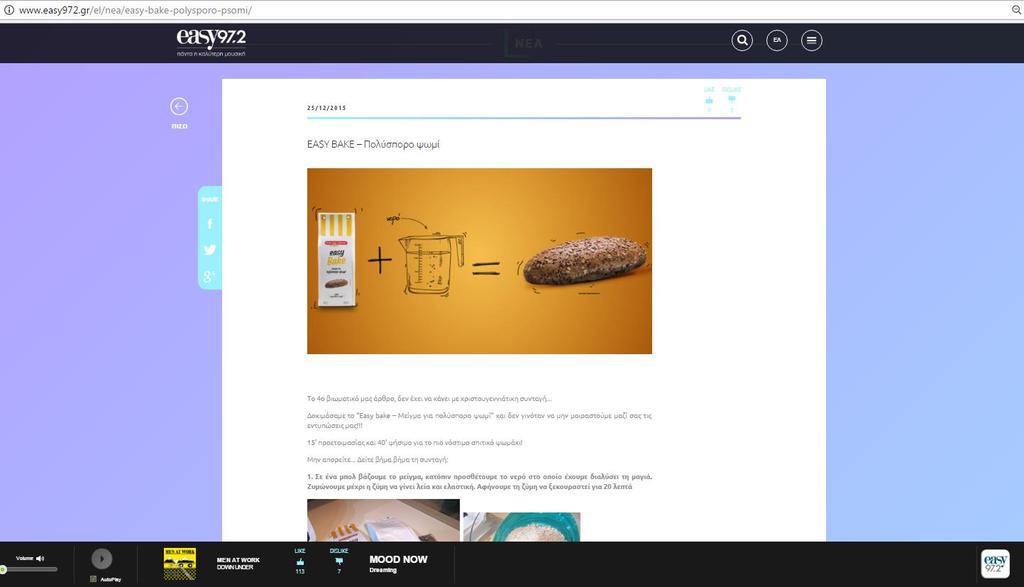The image size is (1024, 587).
Task: Click the article title EASY BAKE – Πολύσπορο ψωμί
Action: click(x=373, y=144)
